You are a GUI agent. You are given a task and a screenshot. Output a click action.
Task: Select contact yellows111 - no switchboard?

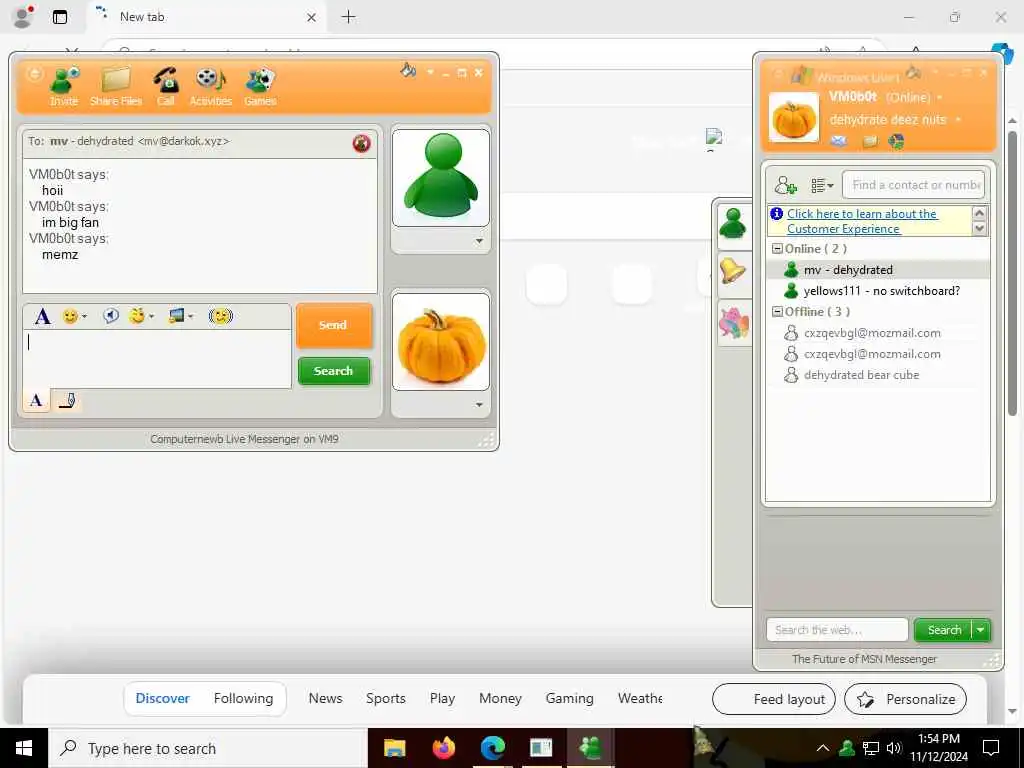tap(877, 291)
